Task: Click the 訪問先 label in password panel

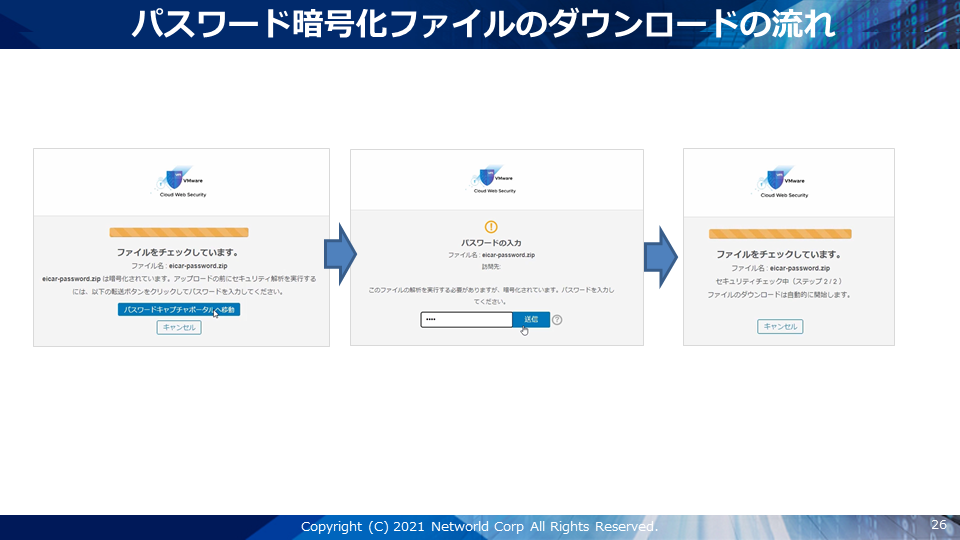Action: tap(491, 267)
